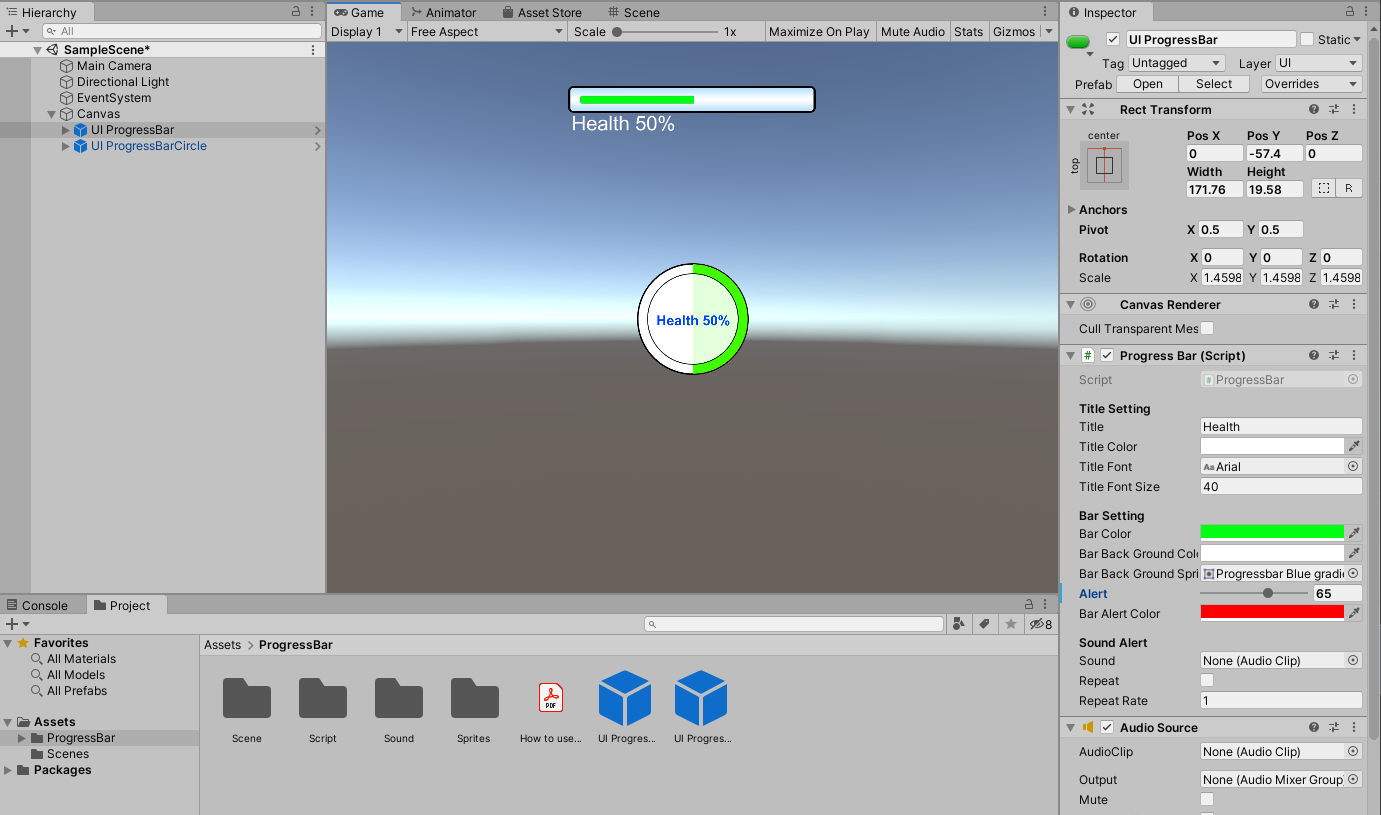Screen dimensions: 1381x815
Task: Open the Free Aspect dropdown
Action: tap(487, 32)
